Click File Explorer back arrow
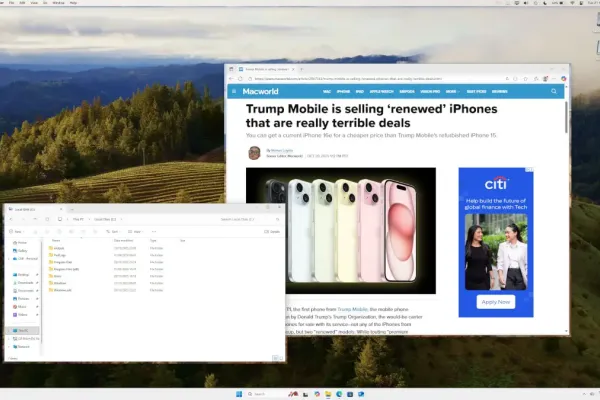Viewport: 600px width, 400px height. pos(11,219)
